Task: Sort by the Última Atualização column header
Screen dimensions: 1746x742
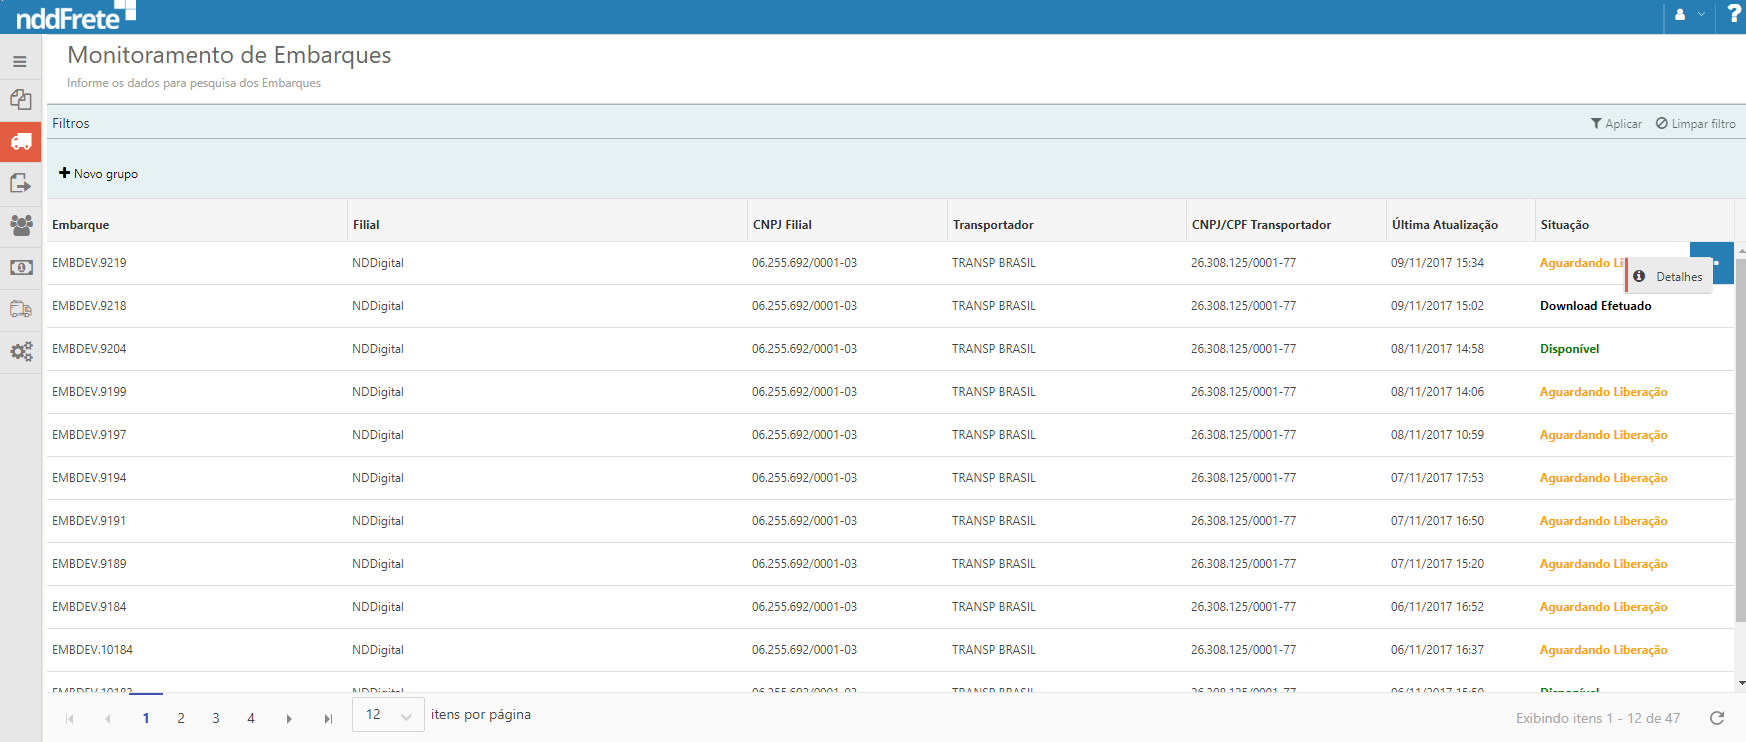Action: click(x=1444, y=225)
